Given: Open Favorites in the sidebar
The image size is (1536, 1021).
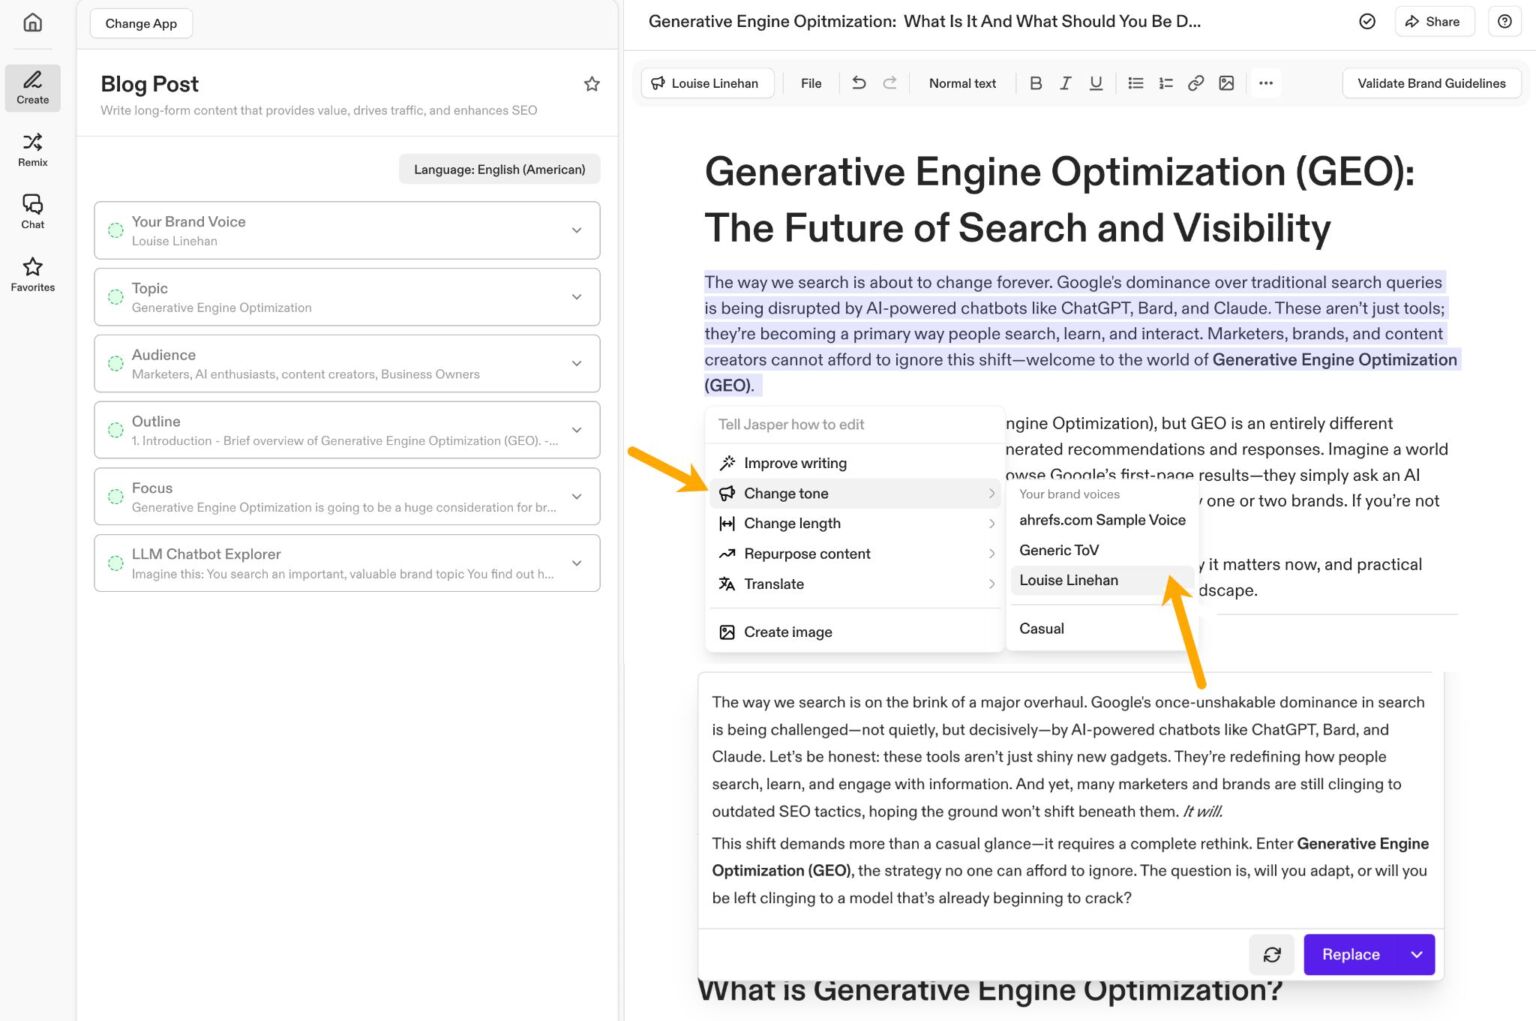Looking at the screenshot, I should tap(32, 273).
